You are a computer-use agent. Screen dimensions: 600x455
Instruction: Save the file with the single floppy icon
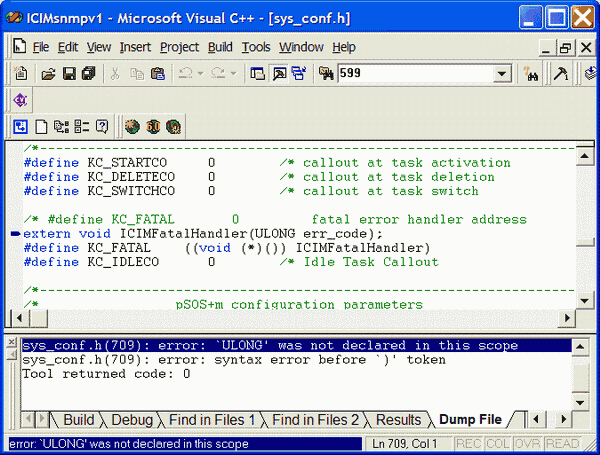point(69,73)
